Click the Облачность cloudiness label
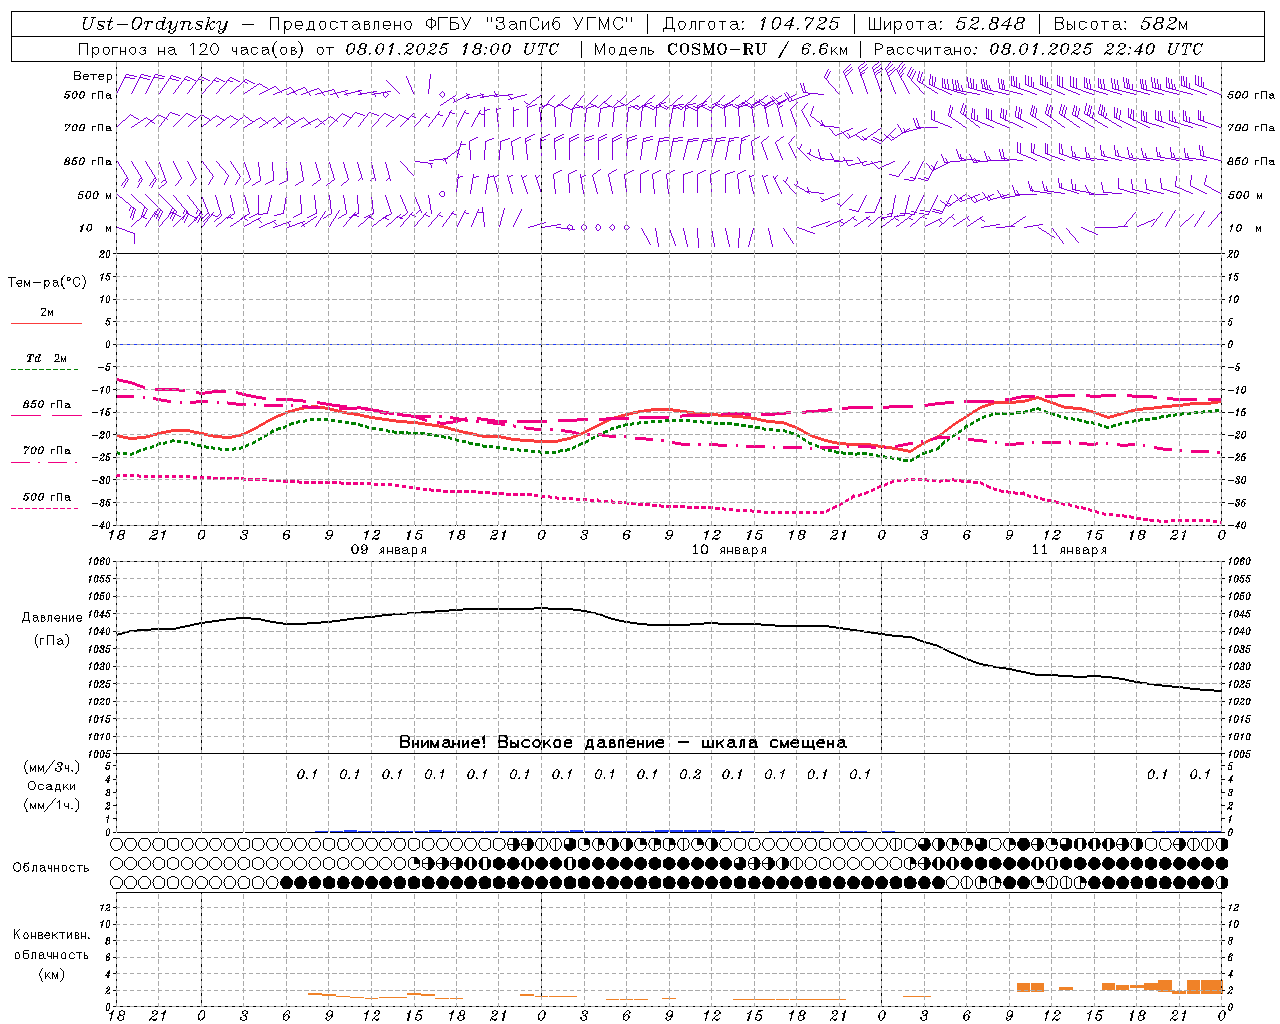Viewport: 1280px width, 1024px height. (x=51, y=867)
